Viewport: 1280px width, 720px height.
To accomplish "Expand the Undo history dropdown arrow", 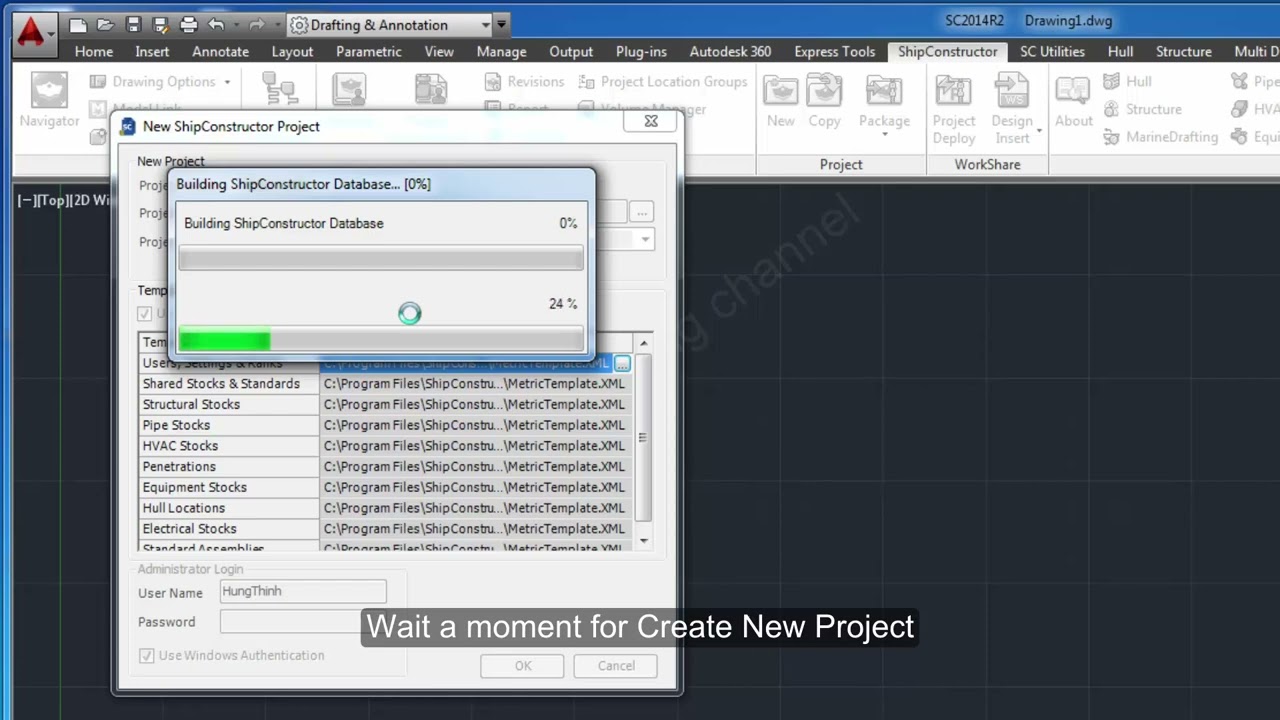I will click(236, 24).
